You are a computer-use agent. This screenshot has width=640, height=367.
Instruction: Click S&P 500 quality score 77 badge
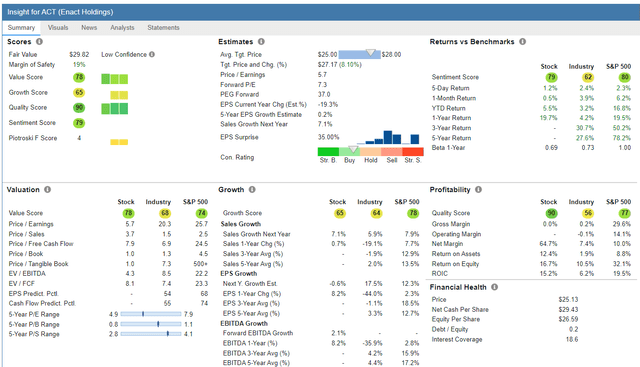coord(624,213)
